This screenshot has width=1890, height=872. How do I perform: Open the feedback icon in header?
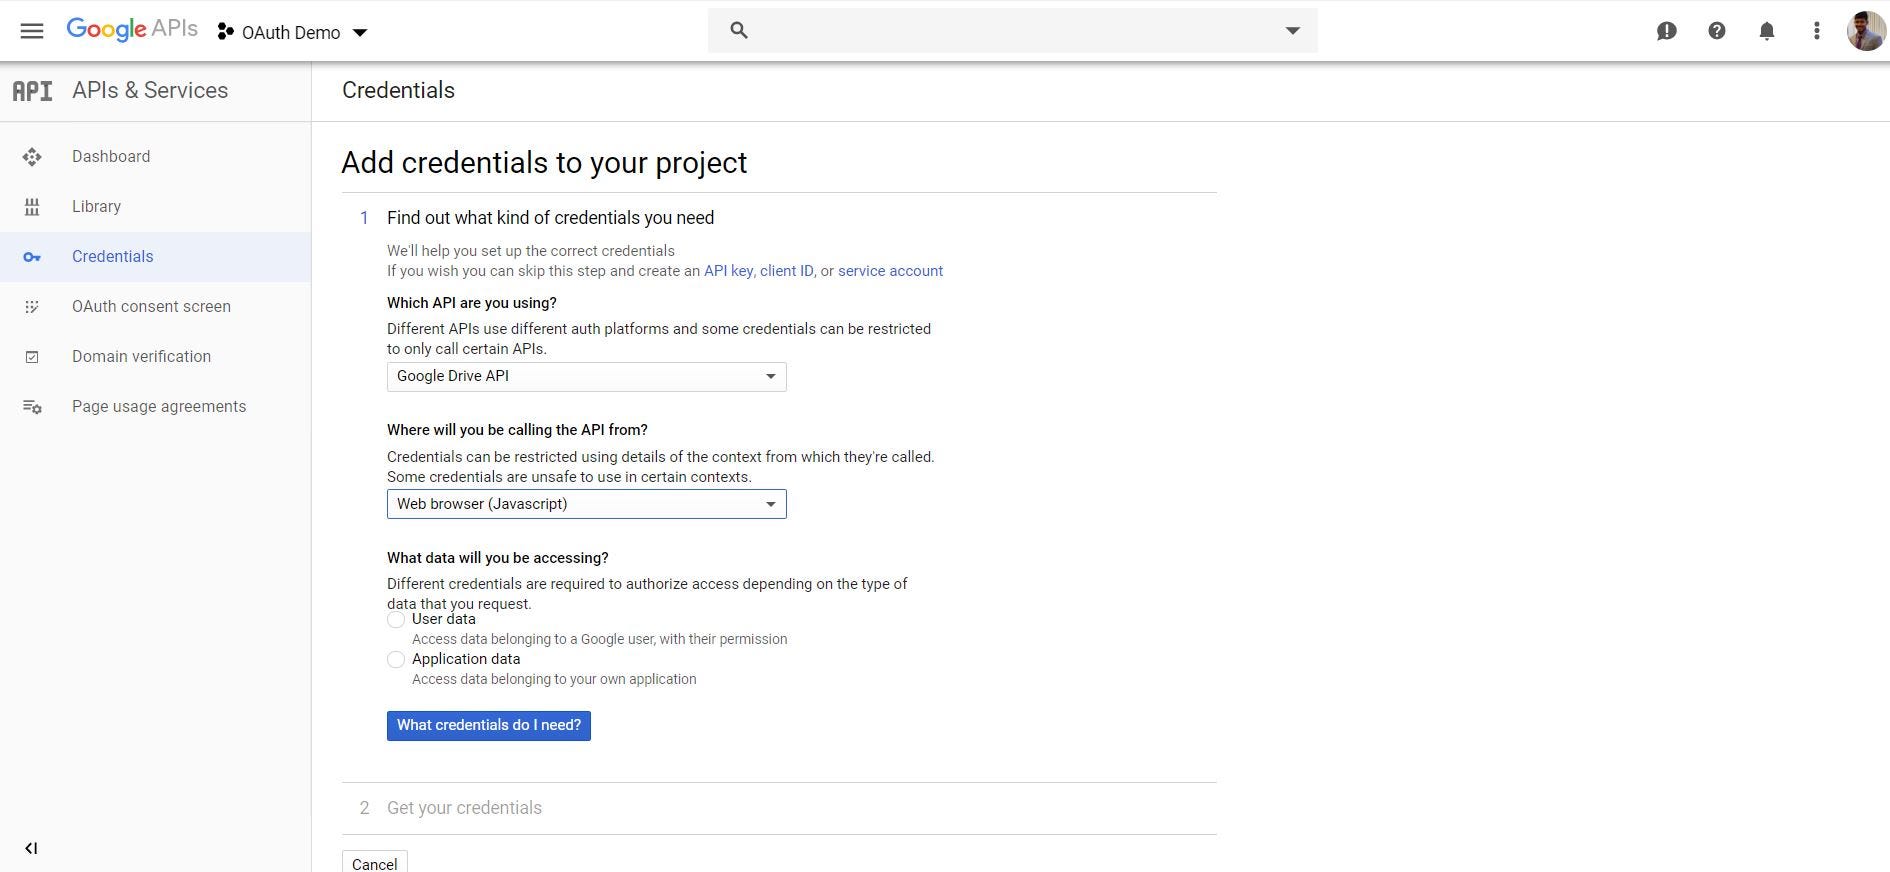(1667, 31)
